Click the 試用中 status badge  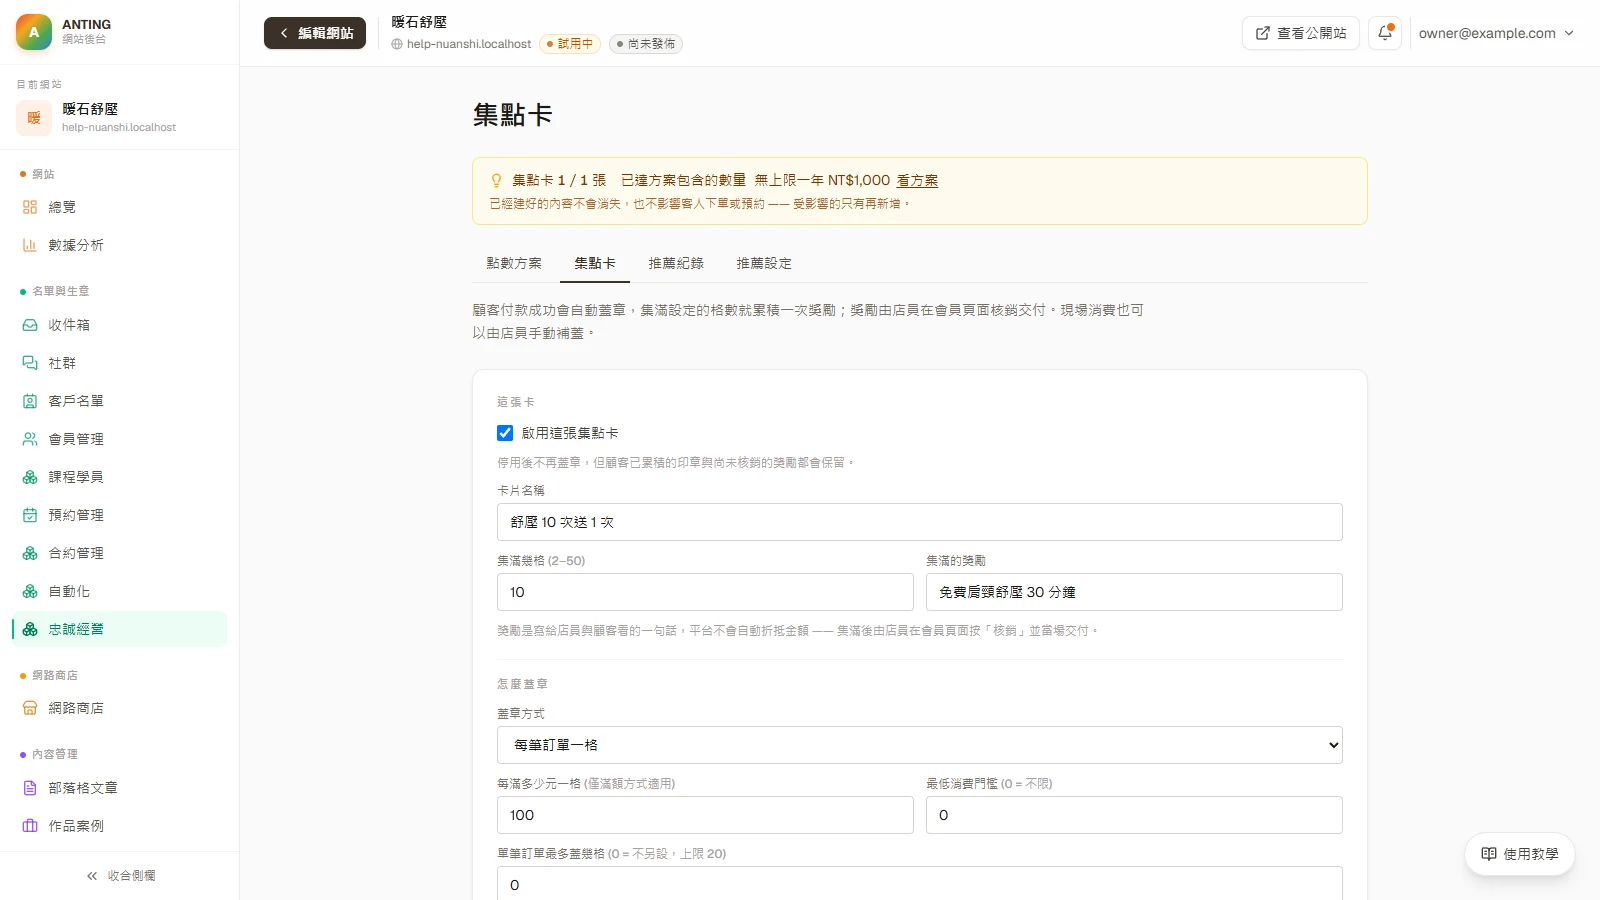click(x=570, y=44)
